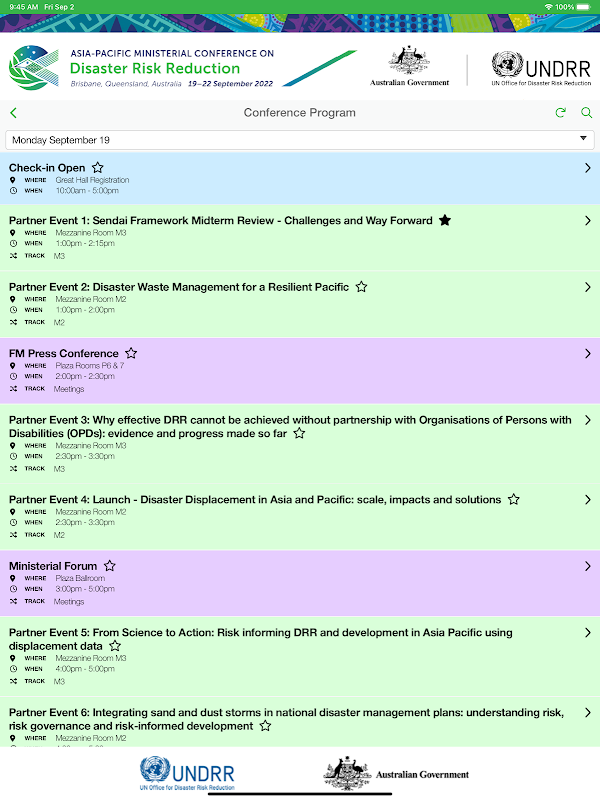Viewport: 600px width, 800px height.
Task: Open Ministerial Forum details chevron
Action: (x=587, y=566)
